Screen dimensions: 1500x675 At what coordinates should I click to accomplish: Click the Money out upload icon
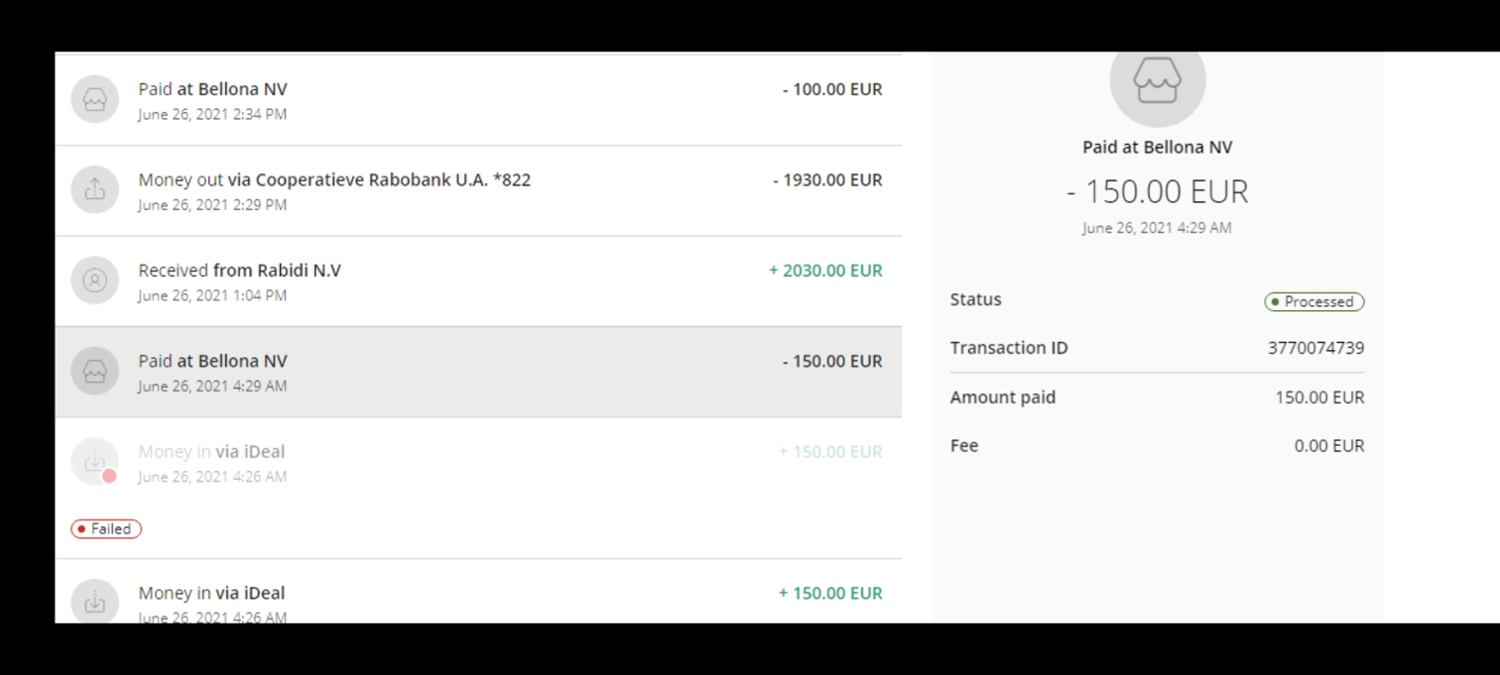(x=95, y=190)
